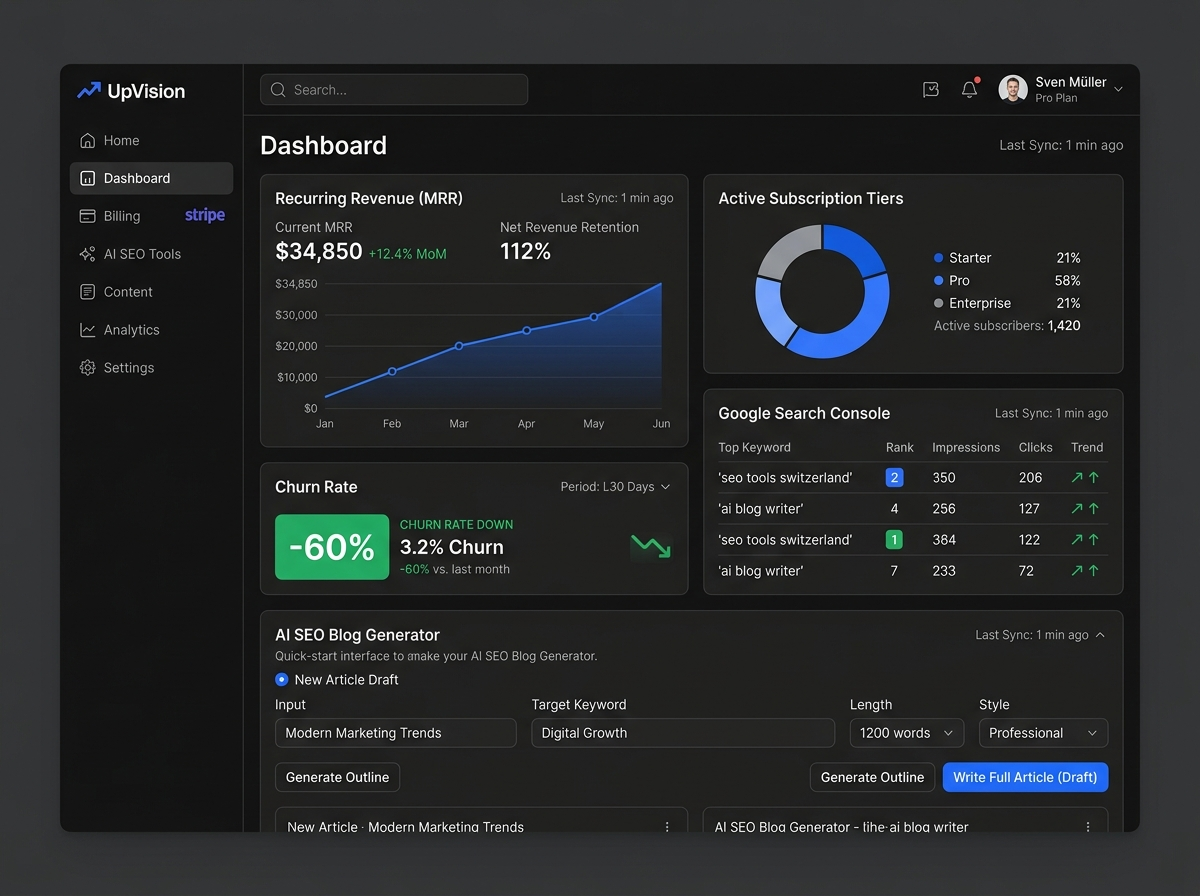Click the Top Keyword column header
Viewport: 1200px width, 896px height.
(755, 447)
